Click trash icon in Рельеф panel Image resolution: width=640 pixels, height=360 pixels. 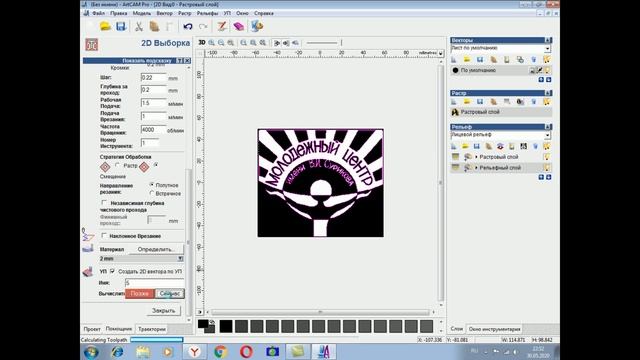click(535, 146)
